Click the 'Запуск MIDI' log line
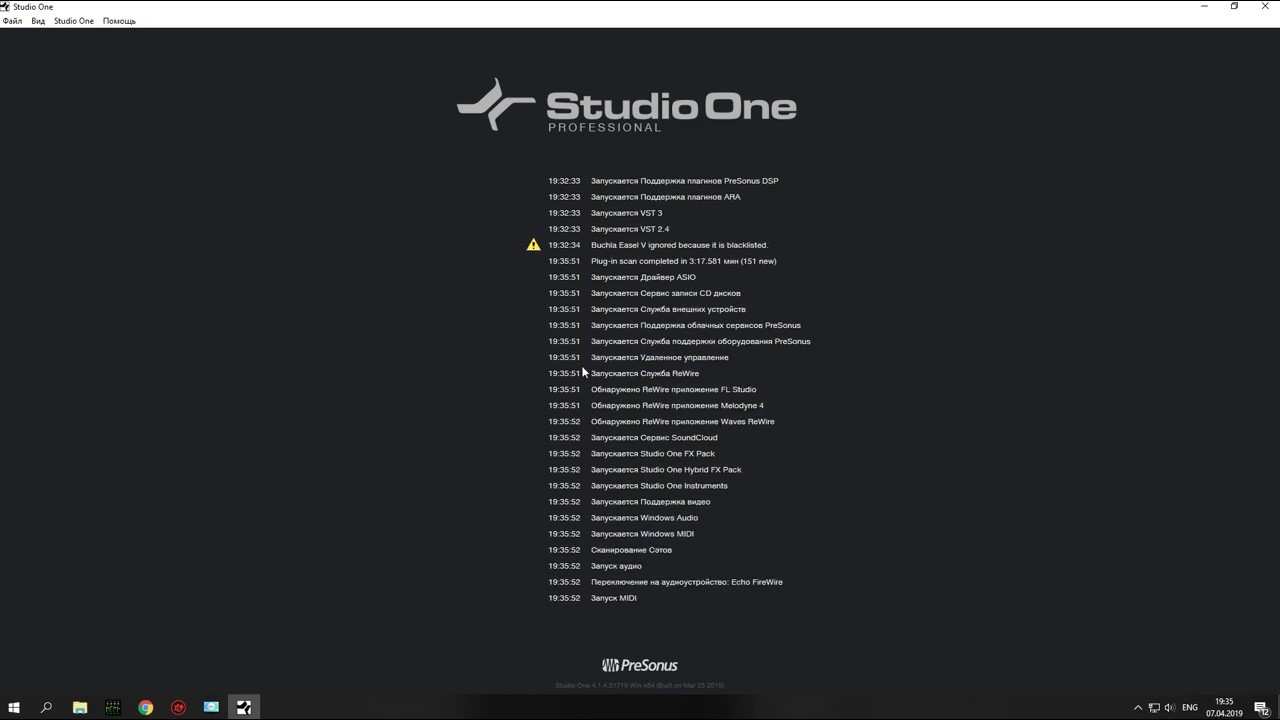This screenshot has width=1280, height=720. pos(613,598)
